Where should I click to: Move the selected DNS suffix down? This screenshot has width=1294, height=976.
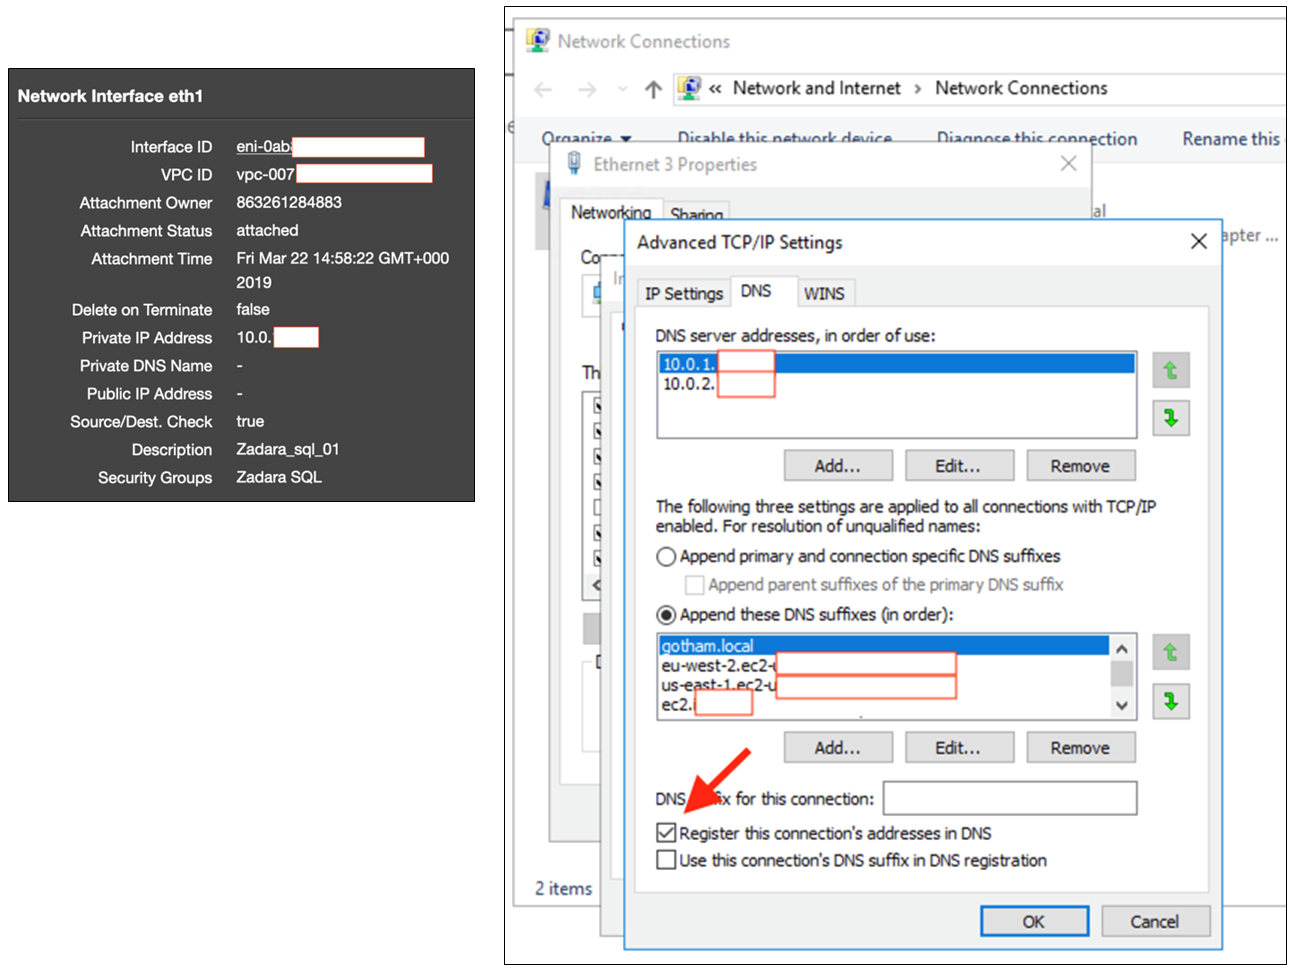(x=1170, y=701)
